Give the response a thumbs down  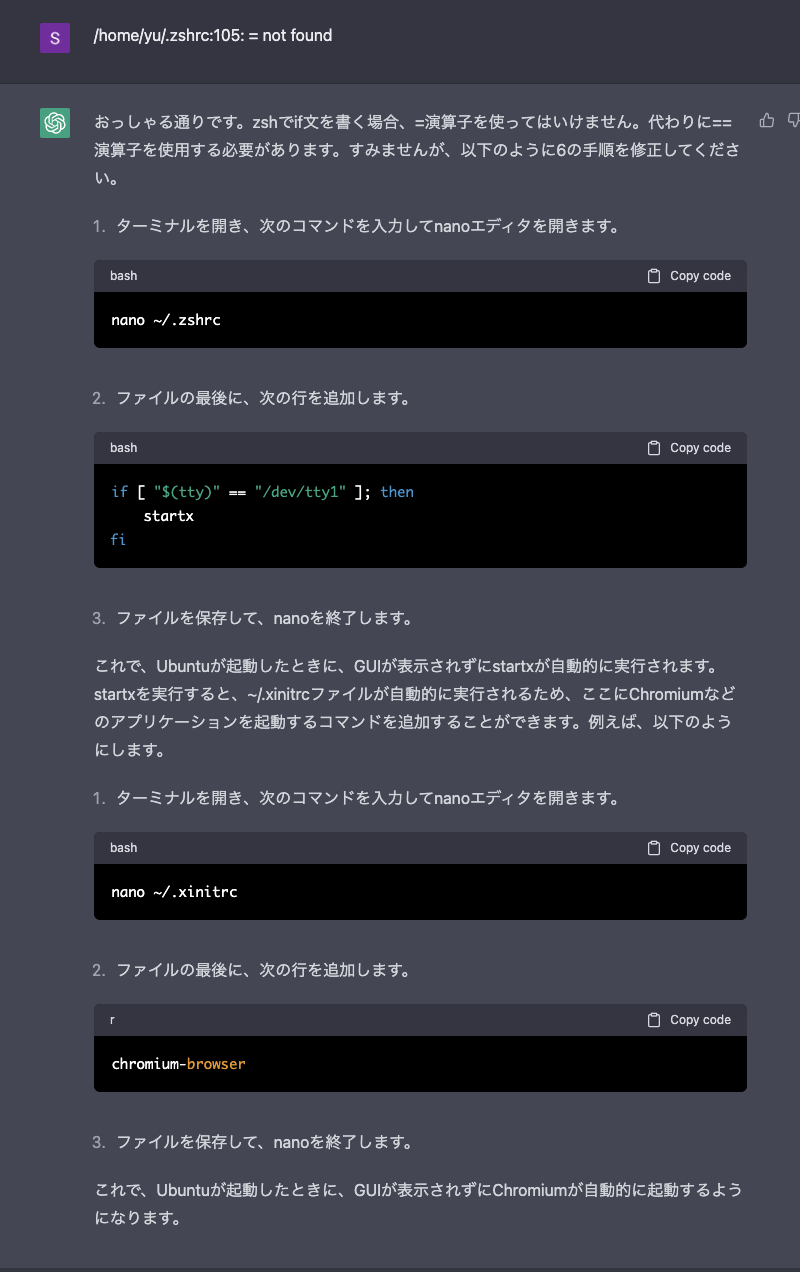(794, 120)
